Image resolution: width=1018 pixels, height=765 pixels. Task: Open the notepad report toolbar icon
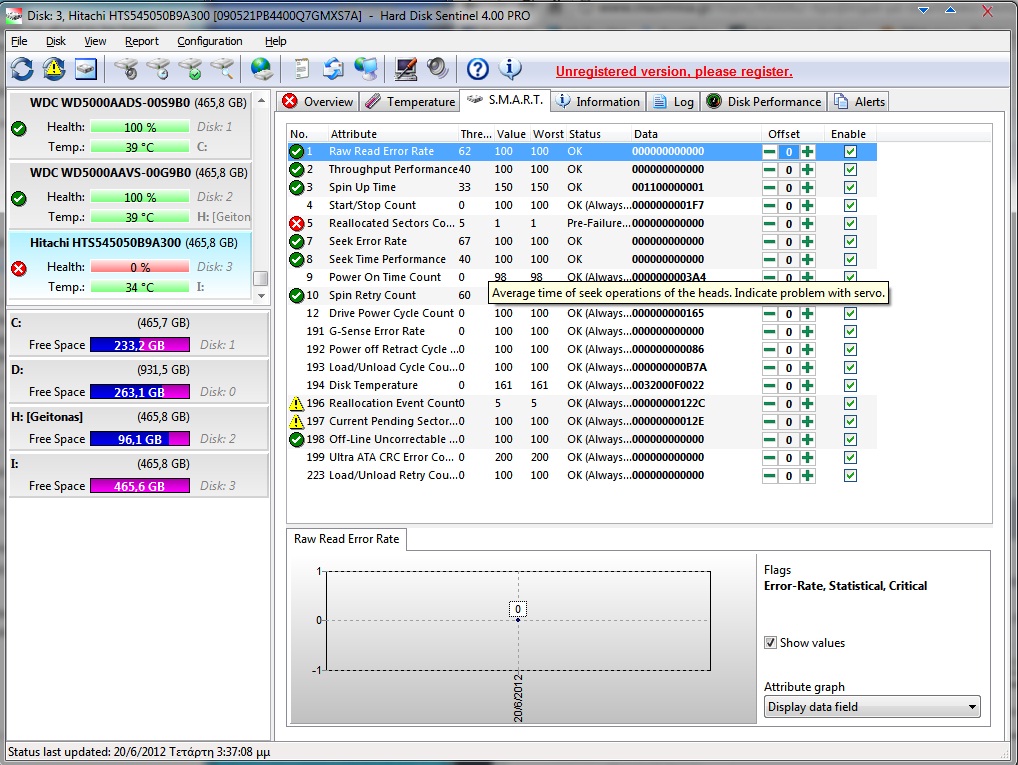coord(302,69)
